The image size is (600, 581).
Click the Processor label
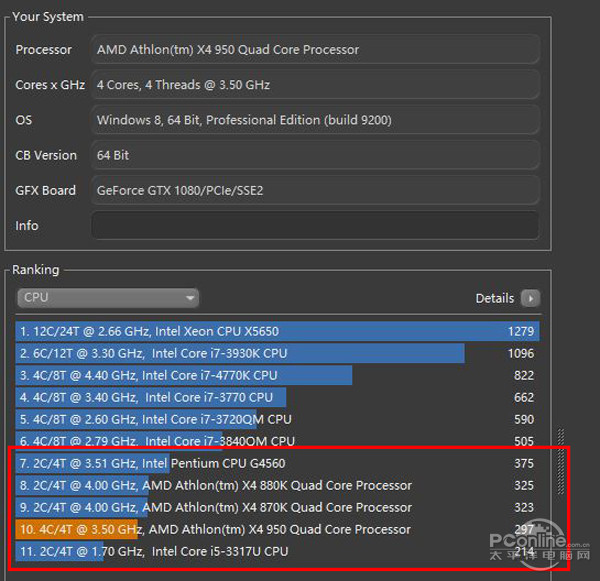[44, 50]
